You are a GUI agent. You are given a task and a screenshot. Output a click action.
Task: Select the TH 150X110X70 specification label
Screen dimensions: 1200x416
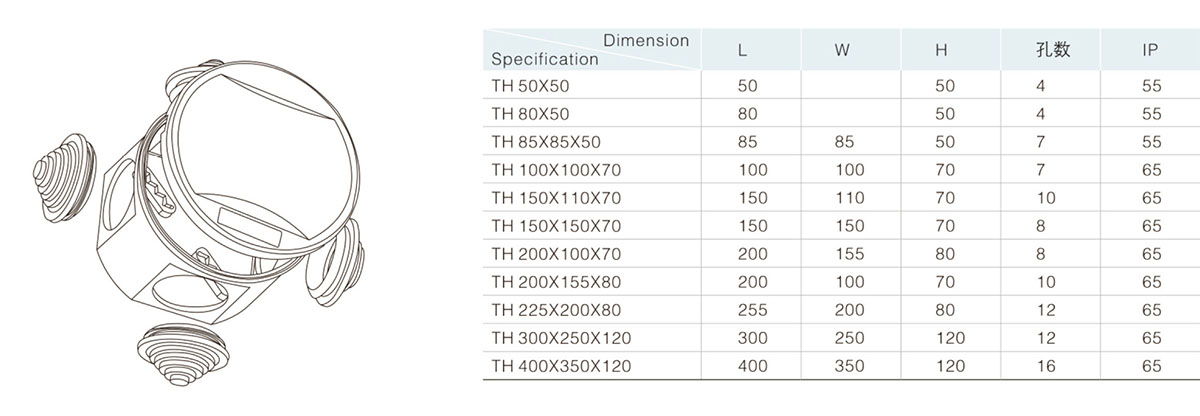pos(556,198)
